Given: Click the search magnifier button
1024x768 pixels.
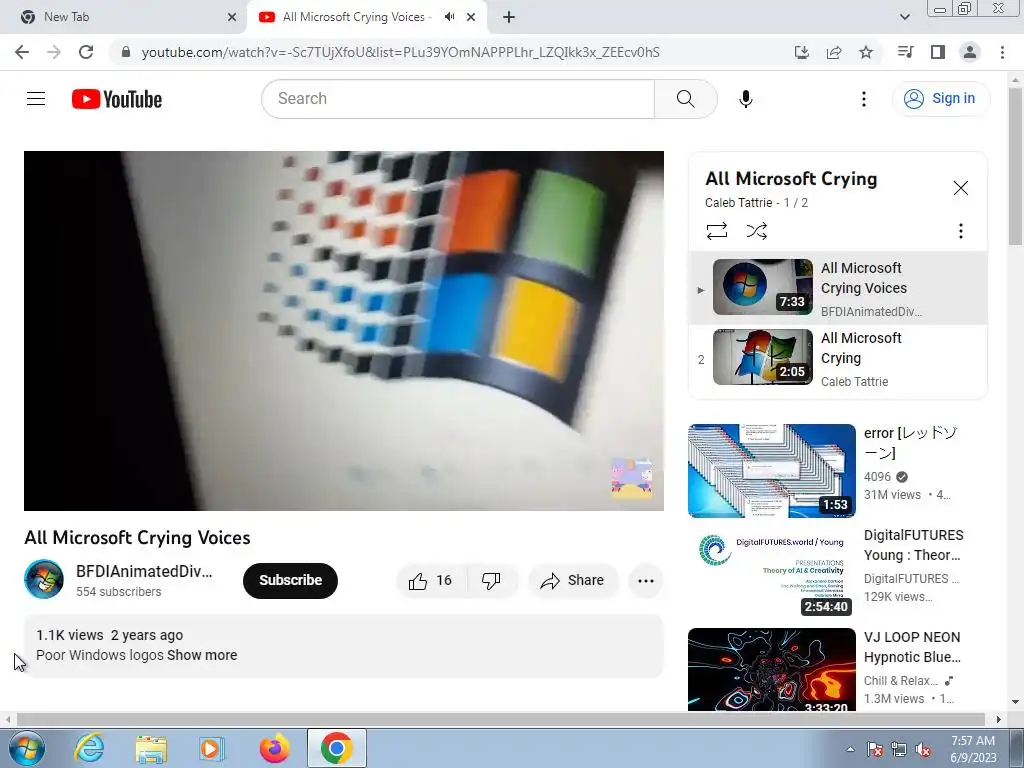Looking at the screenshot, I should (686, 99).
